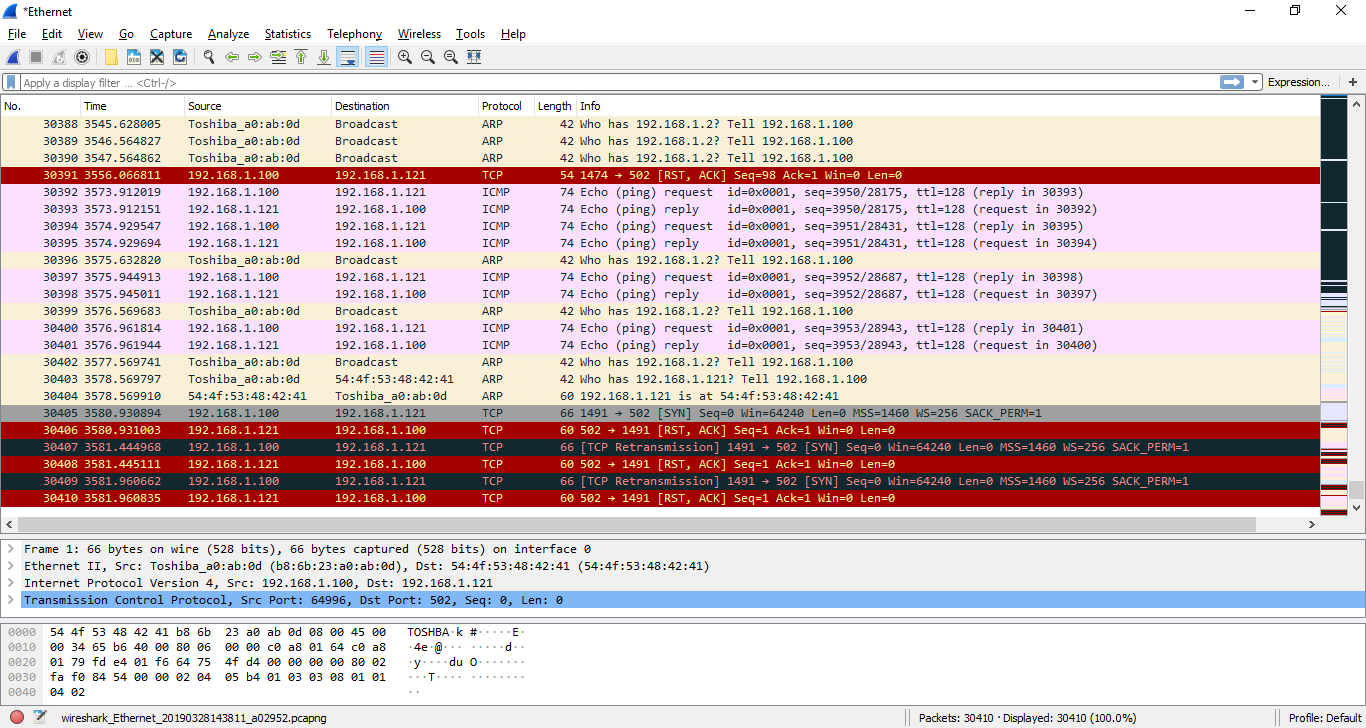Start a new packet capture

[13, 57]
